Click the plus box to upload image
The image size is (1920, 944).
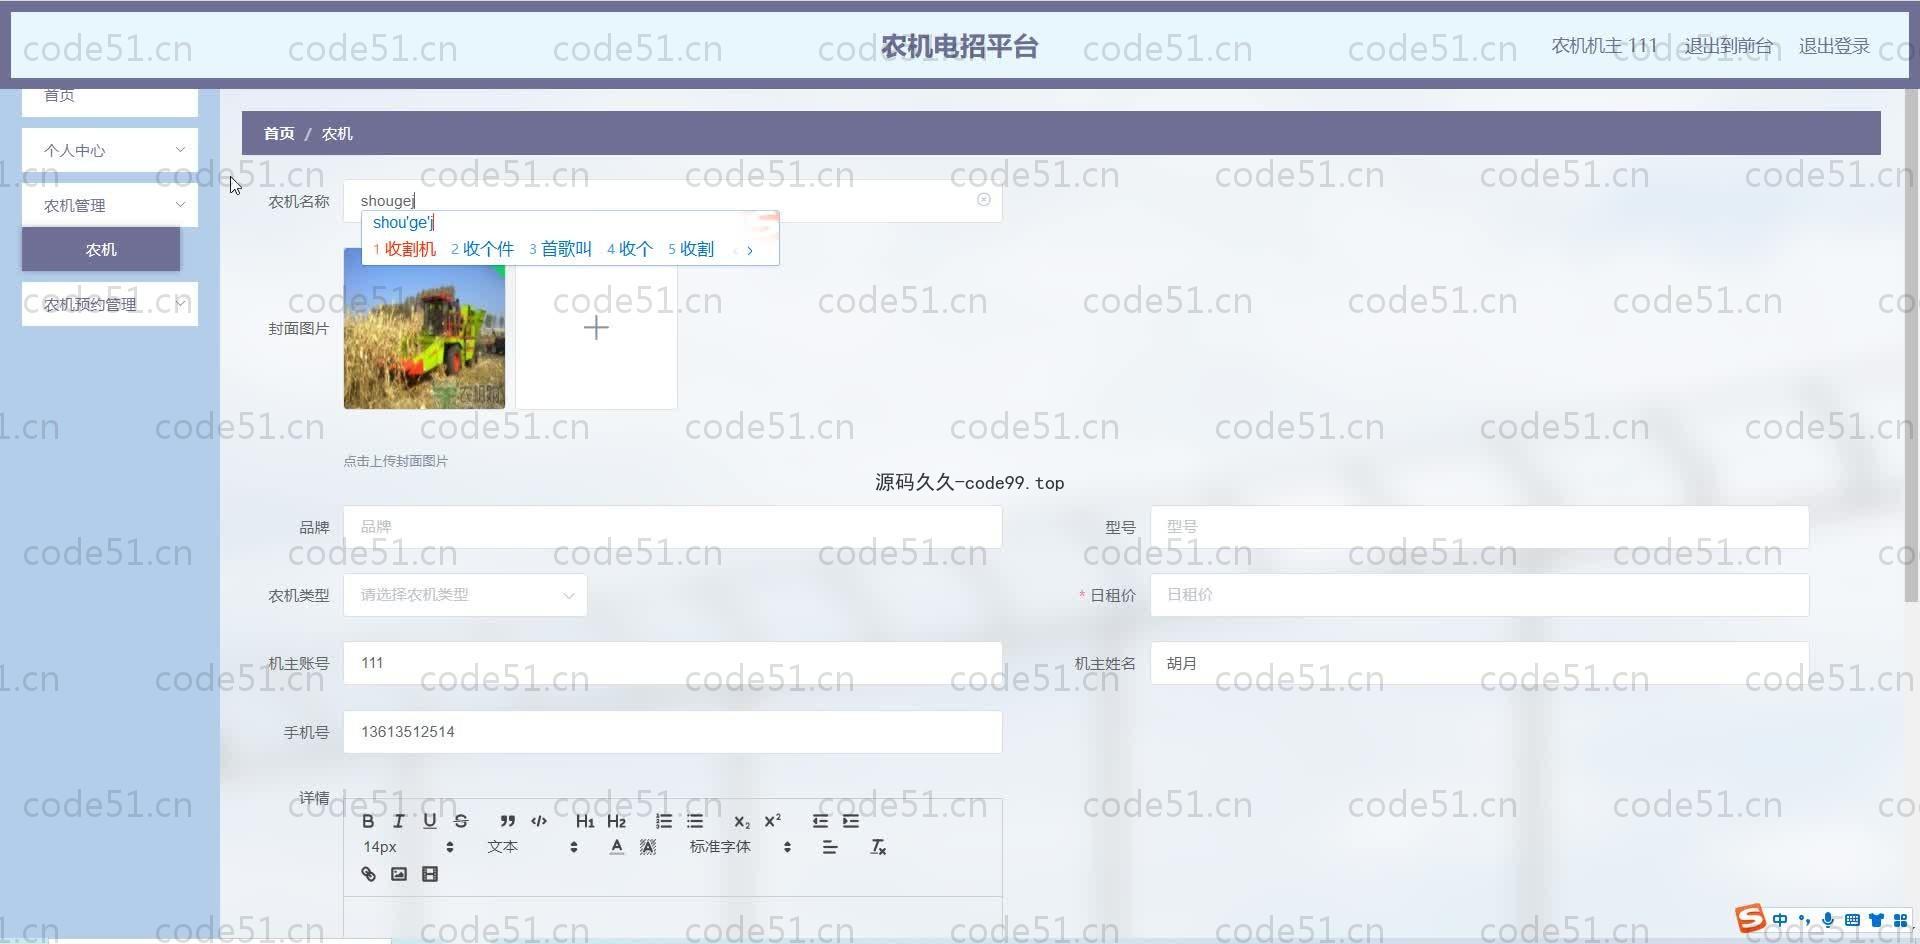click(x=596, y=328)
